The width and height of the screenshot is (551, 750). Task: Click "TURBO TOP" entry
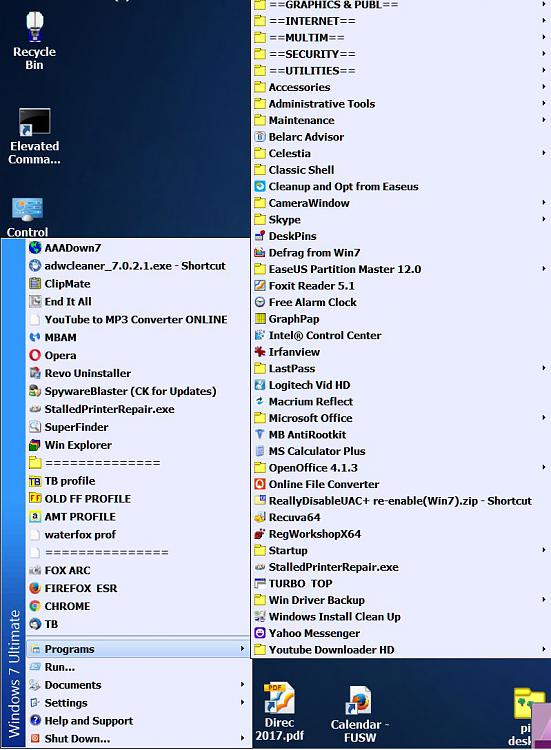[x=400, y=584]
